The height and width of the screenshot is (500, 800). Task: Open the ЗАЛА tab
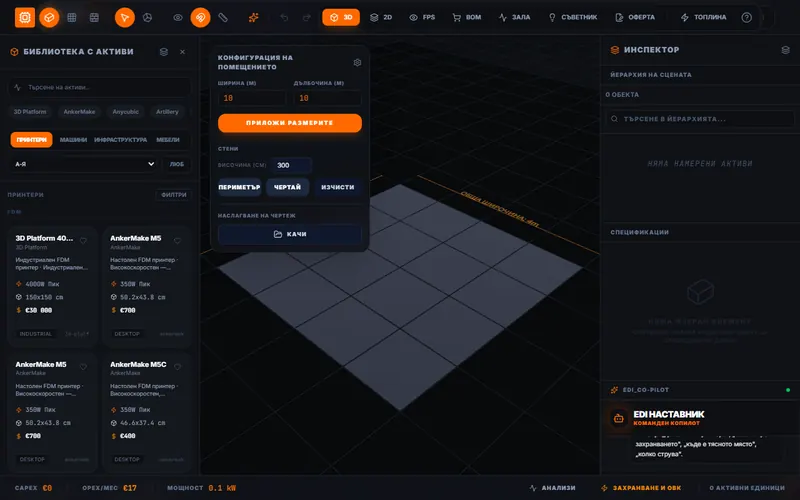pyautogui.click(x=514, y=17)
